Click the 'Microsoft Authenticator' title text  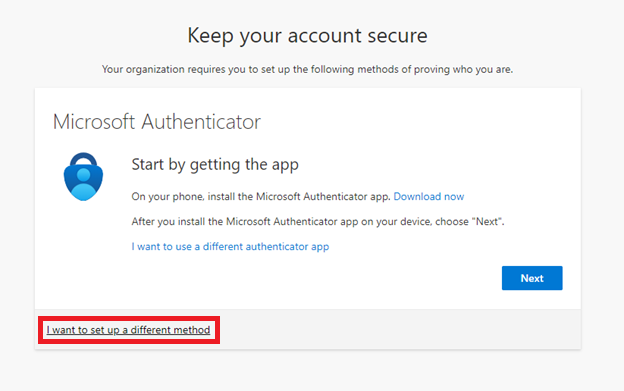(x=156, y=122)
